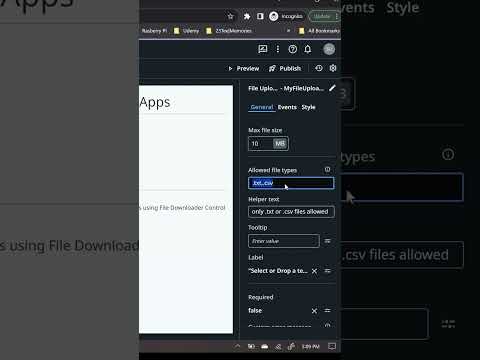Click the network tray icon
The width and height of the screenshot is (480, 360).
pyautogui.click(x=278, y=347)
